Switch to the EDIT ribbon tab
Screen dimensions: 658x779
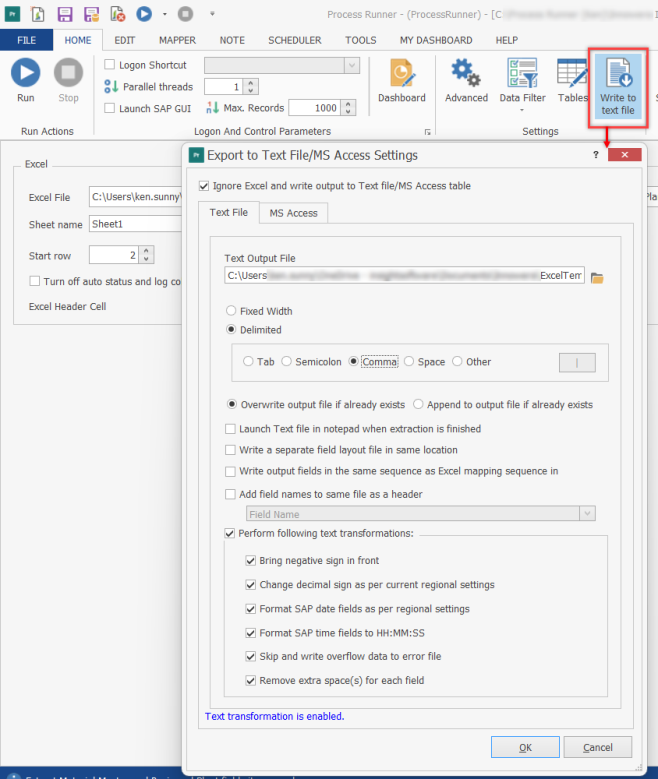[124, 40]
